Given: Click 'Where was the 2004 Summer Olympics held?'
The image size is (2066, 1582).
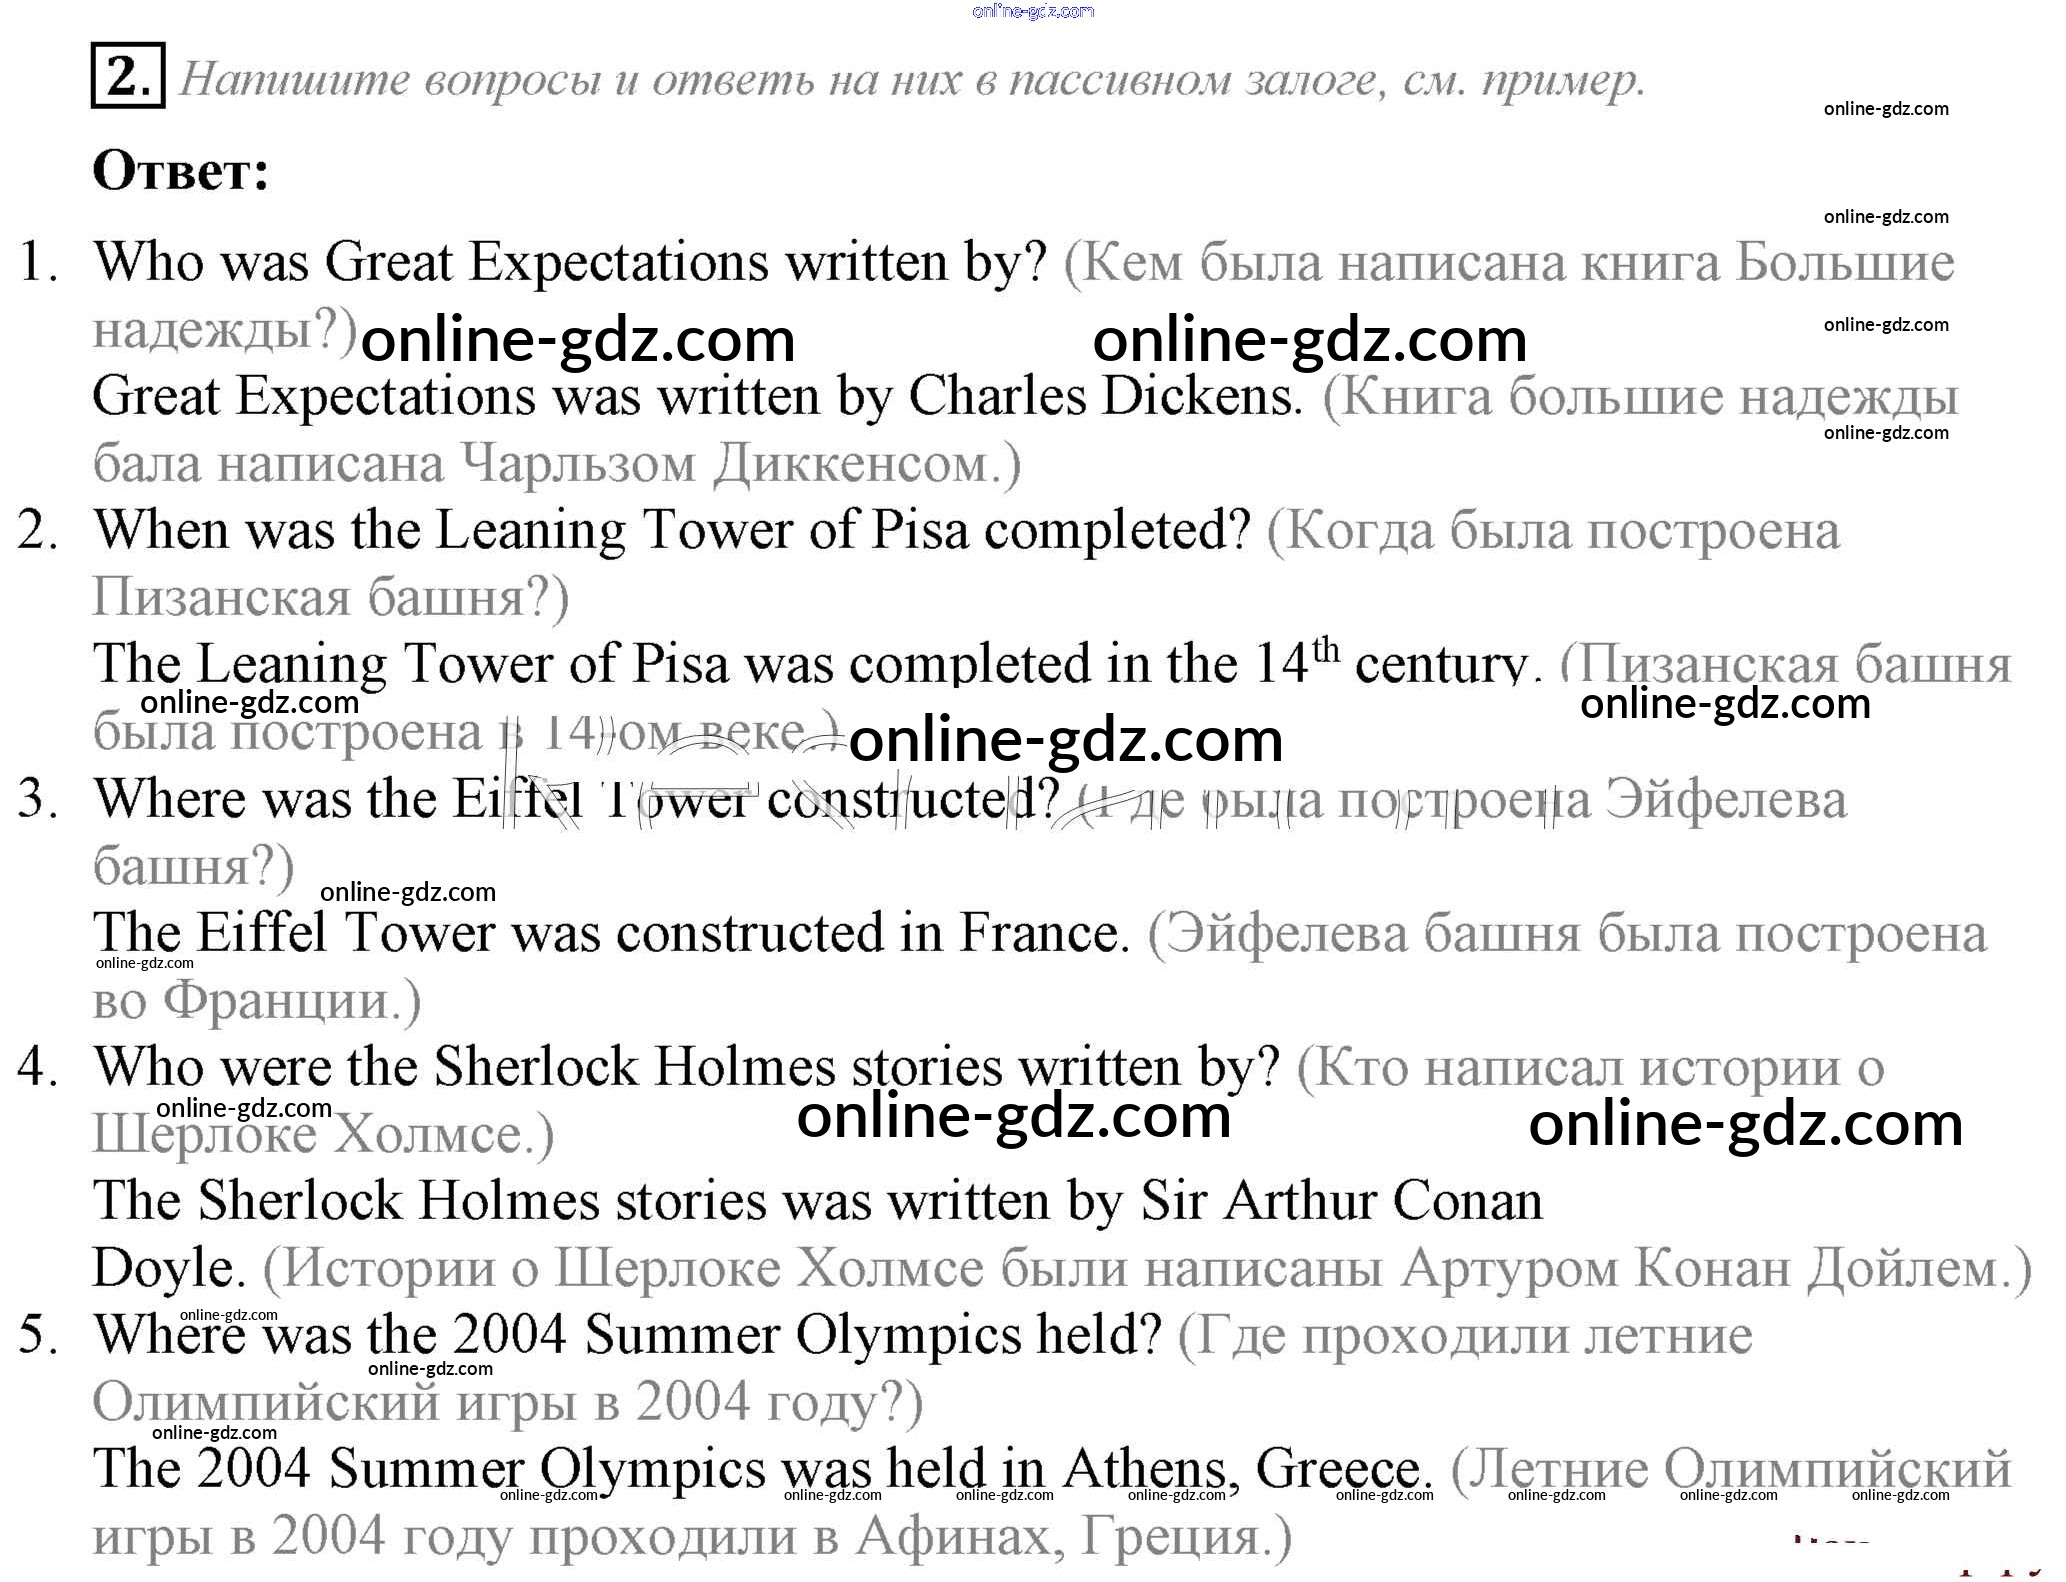Looking at the screenshot, I should [x=627, y=1334].
